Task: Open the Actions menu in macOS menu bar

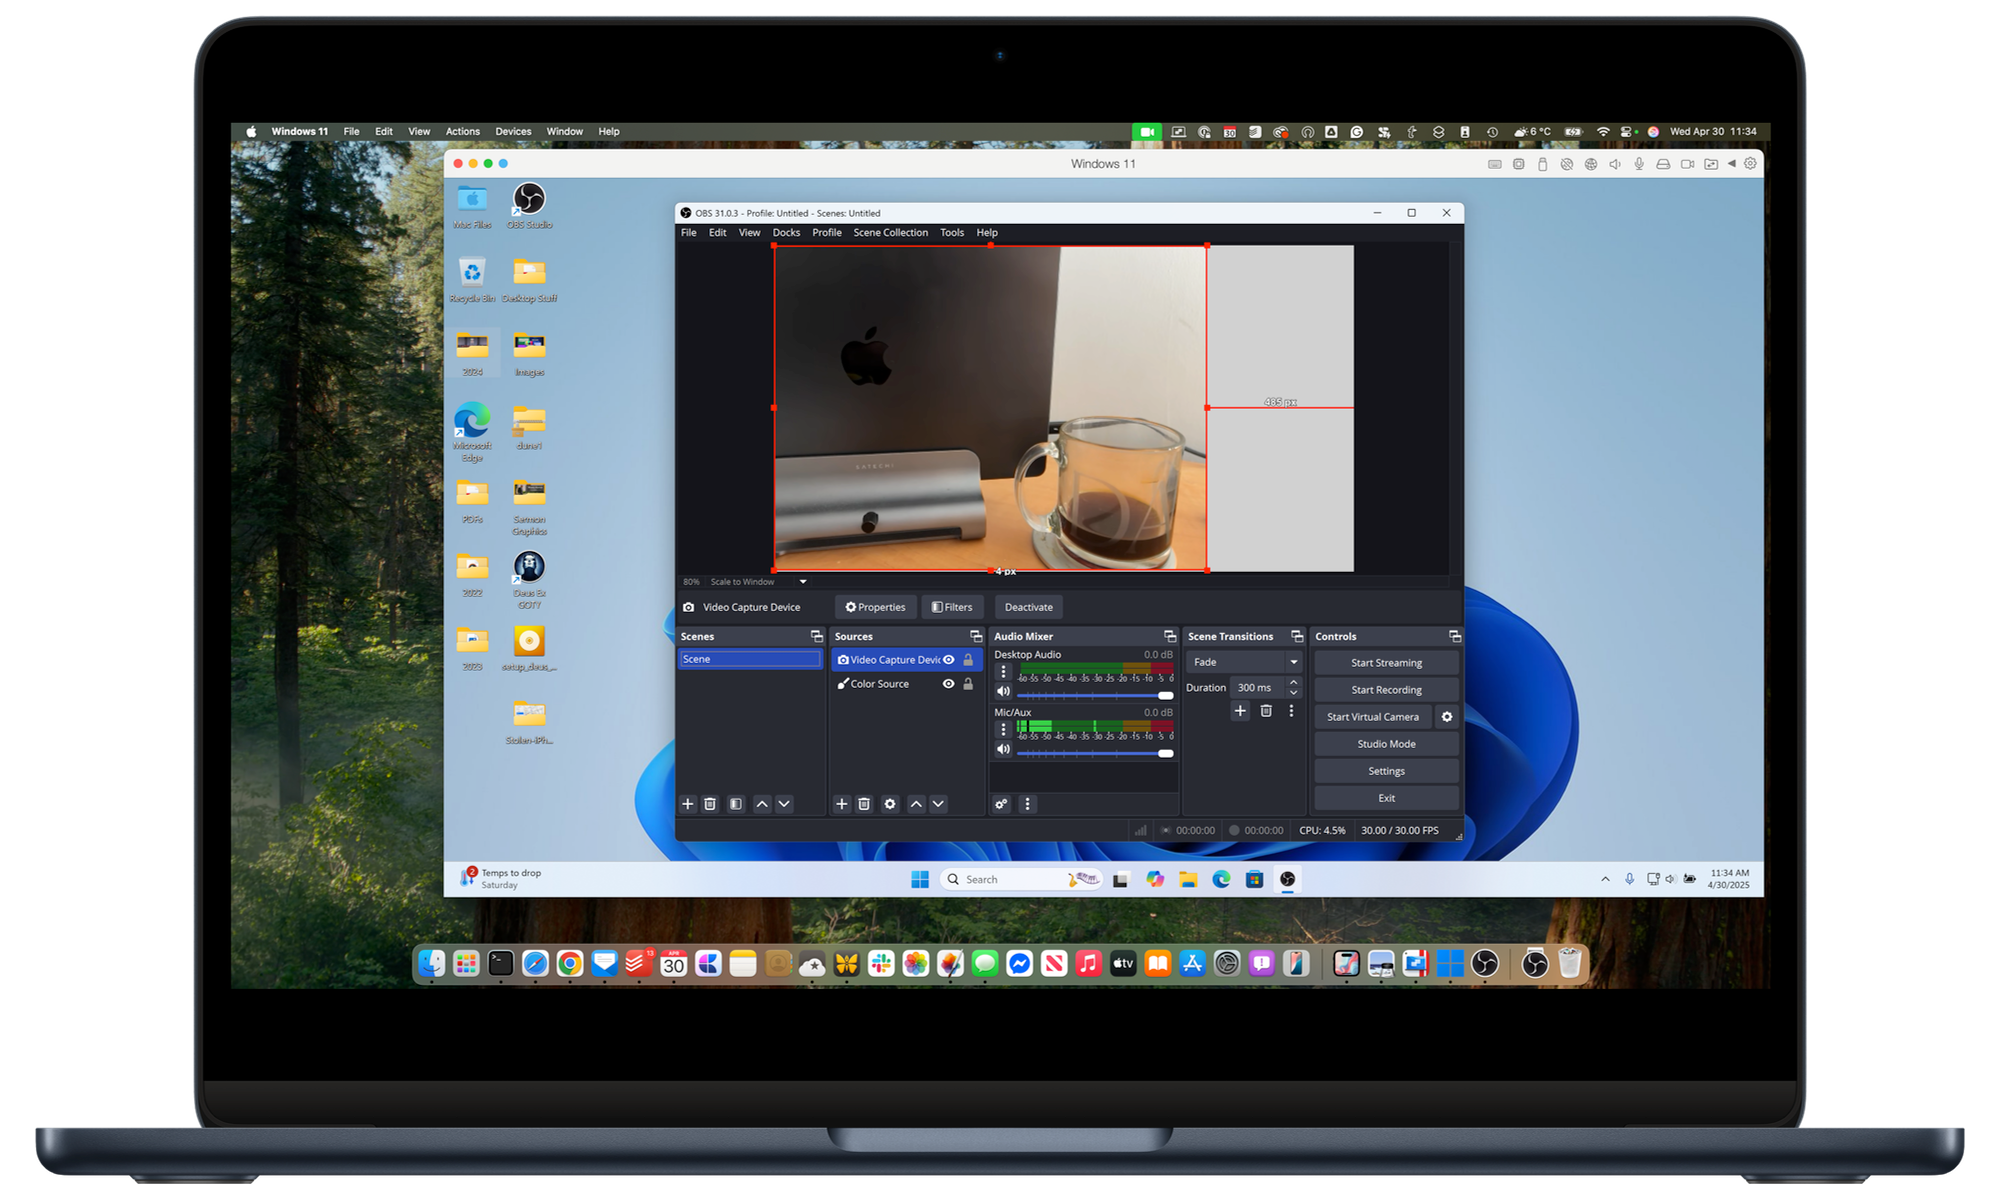Action: (x=463, y=131)
